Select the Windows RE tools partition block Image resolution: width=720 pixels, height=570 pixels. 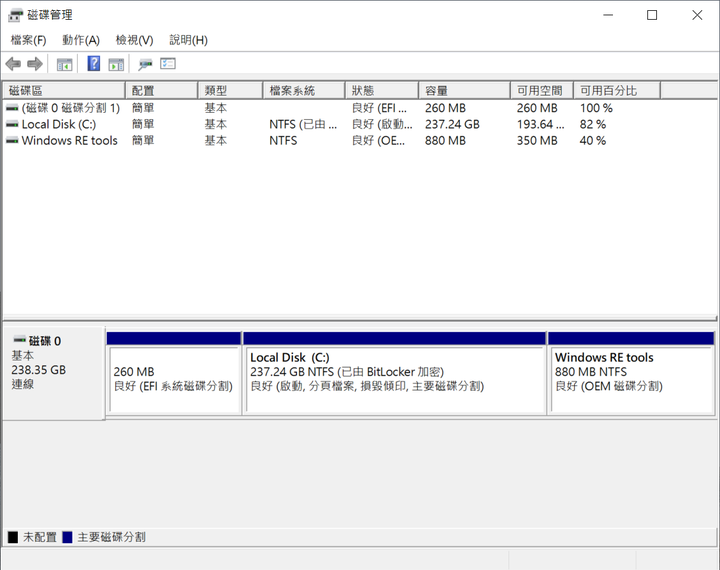[631, 373]
